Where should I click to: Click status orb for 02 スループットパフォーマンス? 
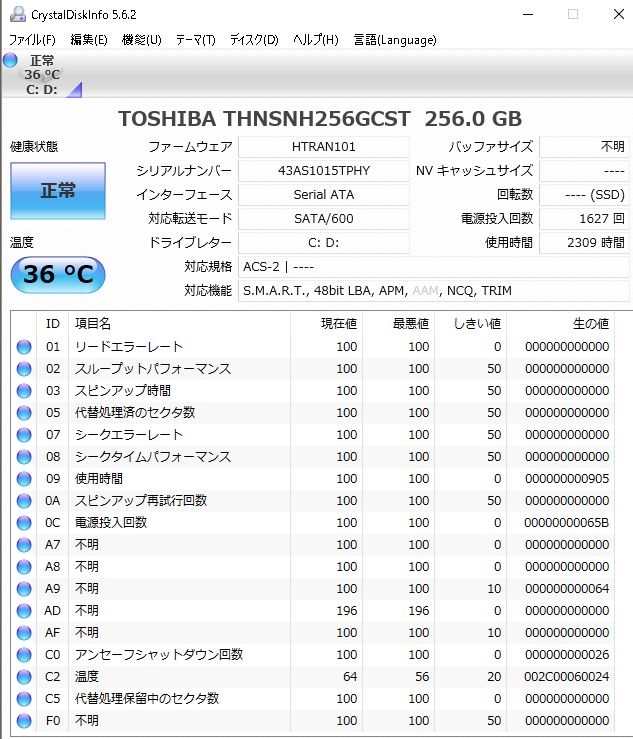tap(24, 369)
